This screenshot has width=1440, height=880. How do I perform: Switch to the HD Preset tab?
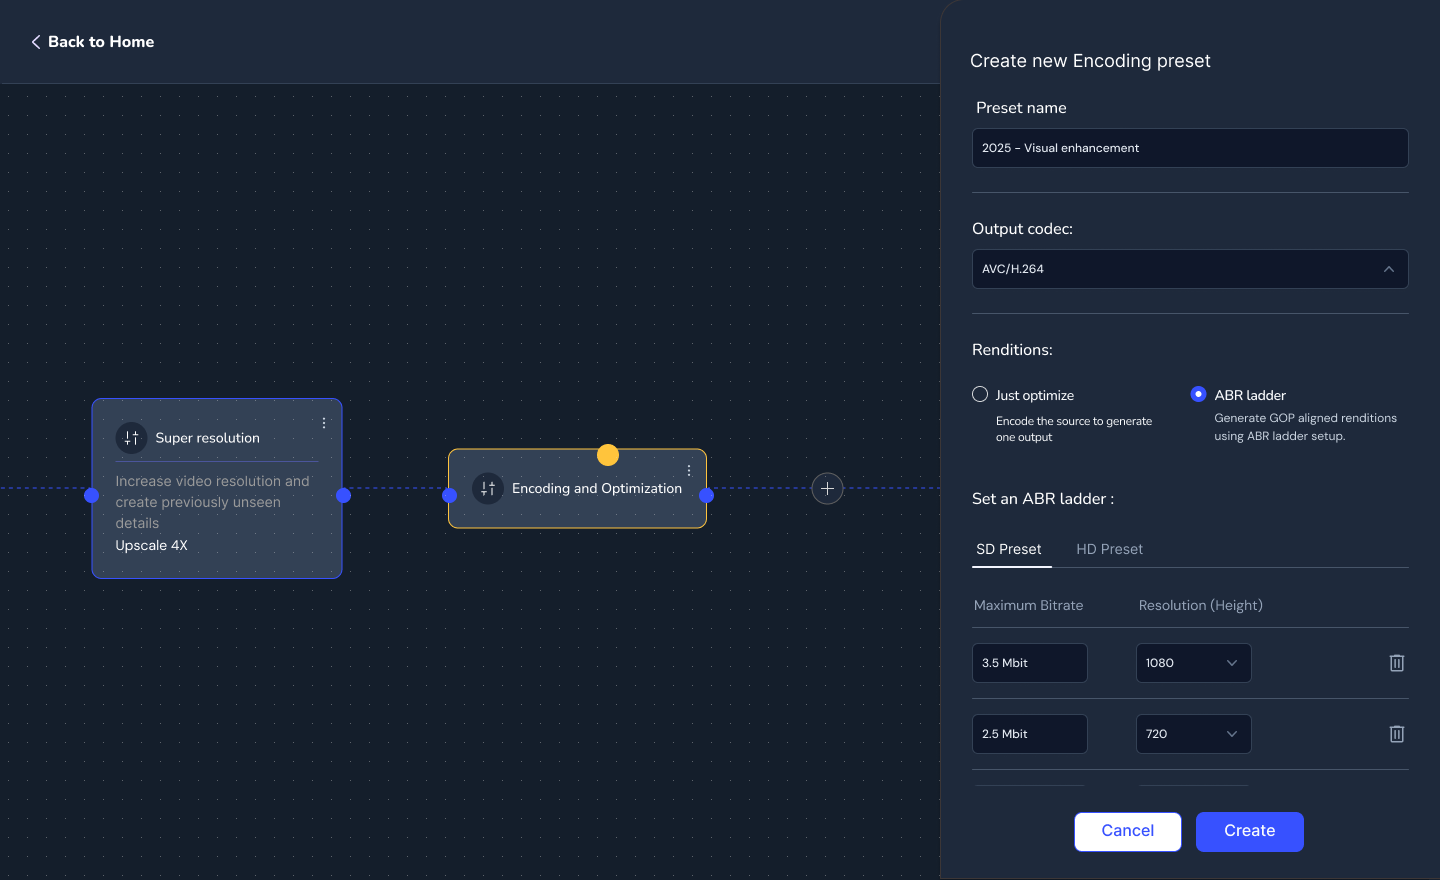[1109, 549]
